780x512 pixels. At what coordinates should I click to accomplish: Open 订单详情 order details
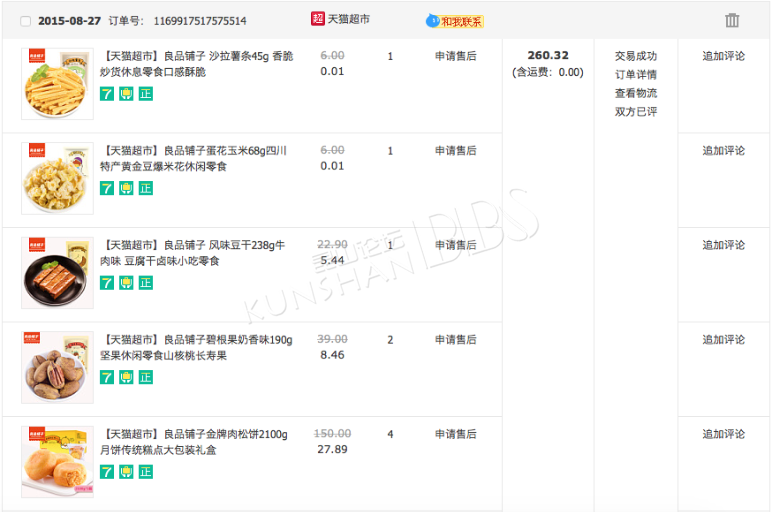pyautogui.click(x=636, y=75)
